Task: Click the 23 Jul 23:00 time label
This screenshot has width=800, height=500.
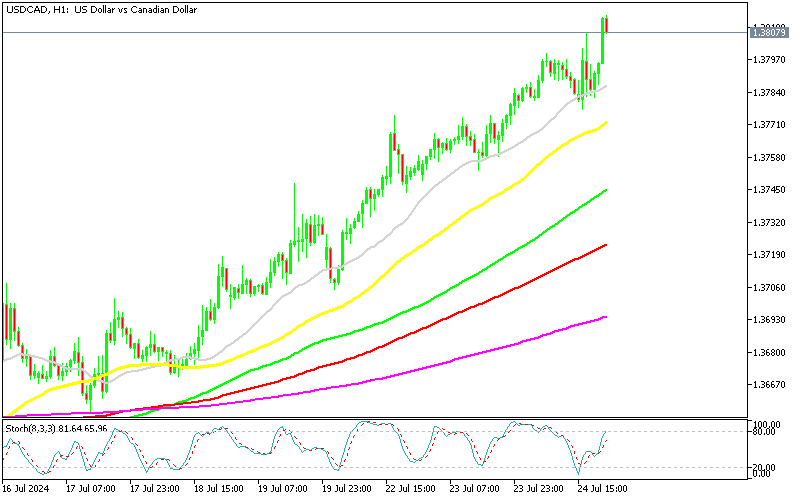Action: pyautogui.click(x=539, y=489)
